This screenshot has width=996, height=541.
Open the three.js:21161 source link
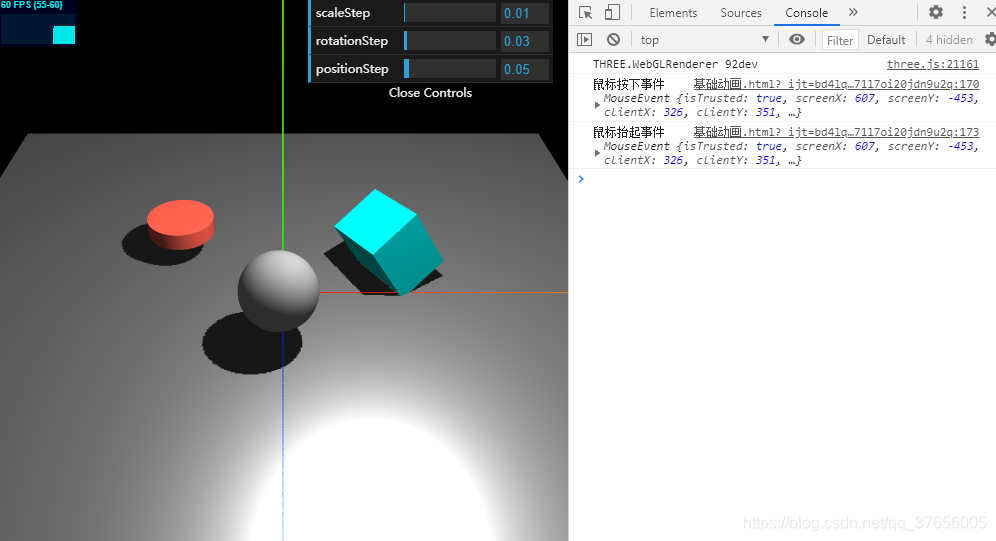(932, 64)
